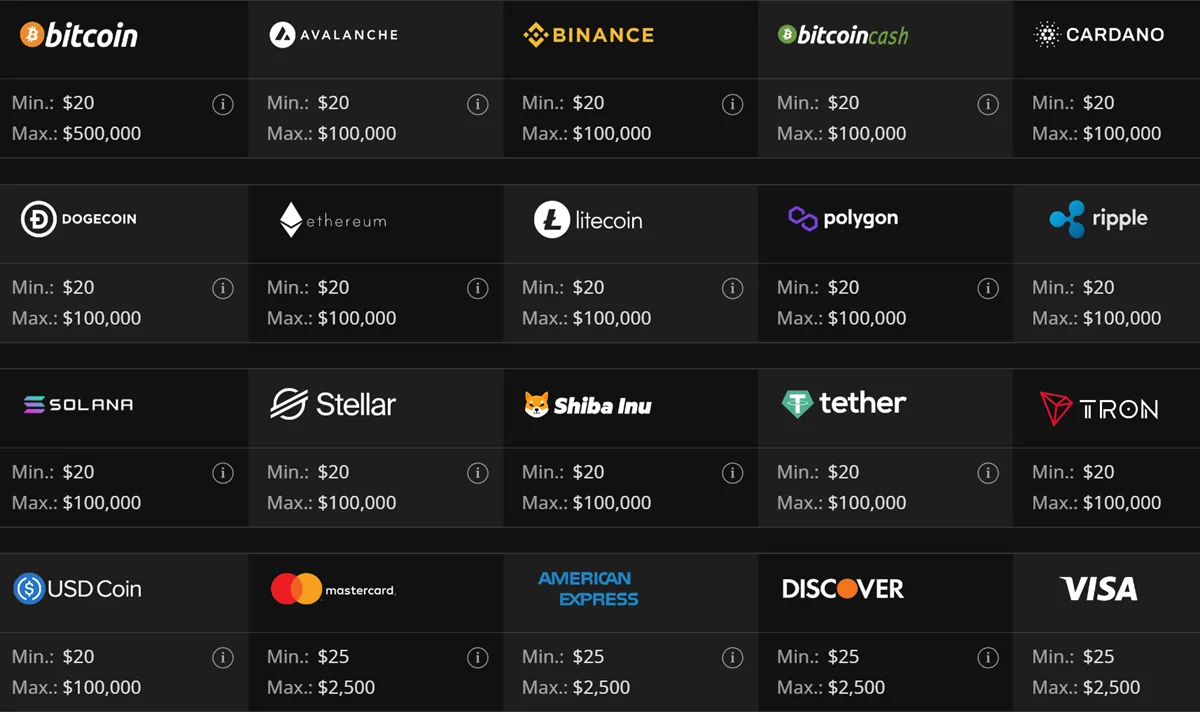Click the Shiba Inu logo
Screen dimensions: 1200x712
coord(588,406)
